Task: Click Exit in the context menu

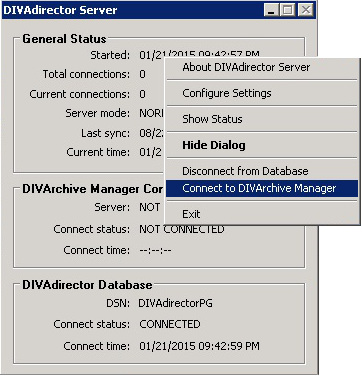Action: pos(262,214)
